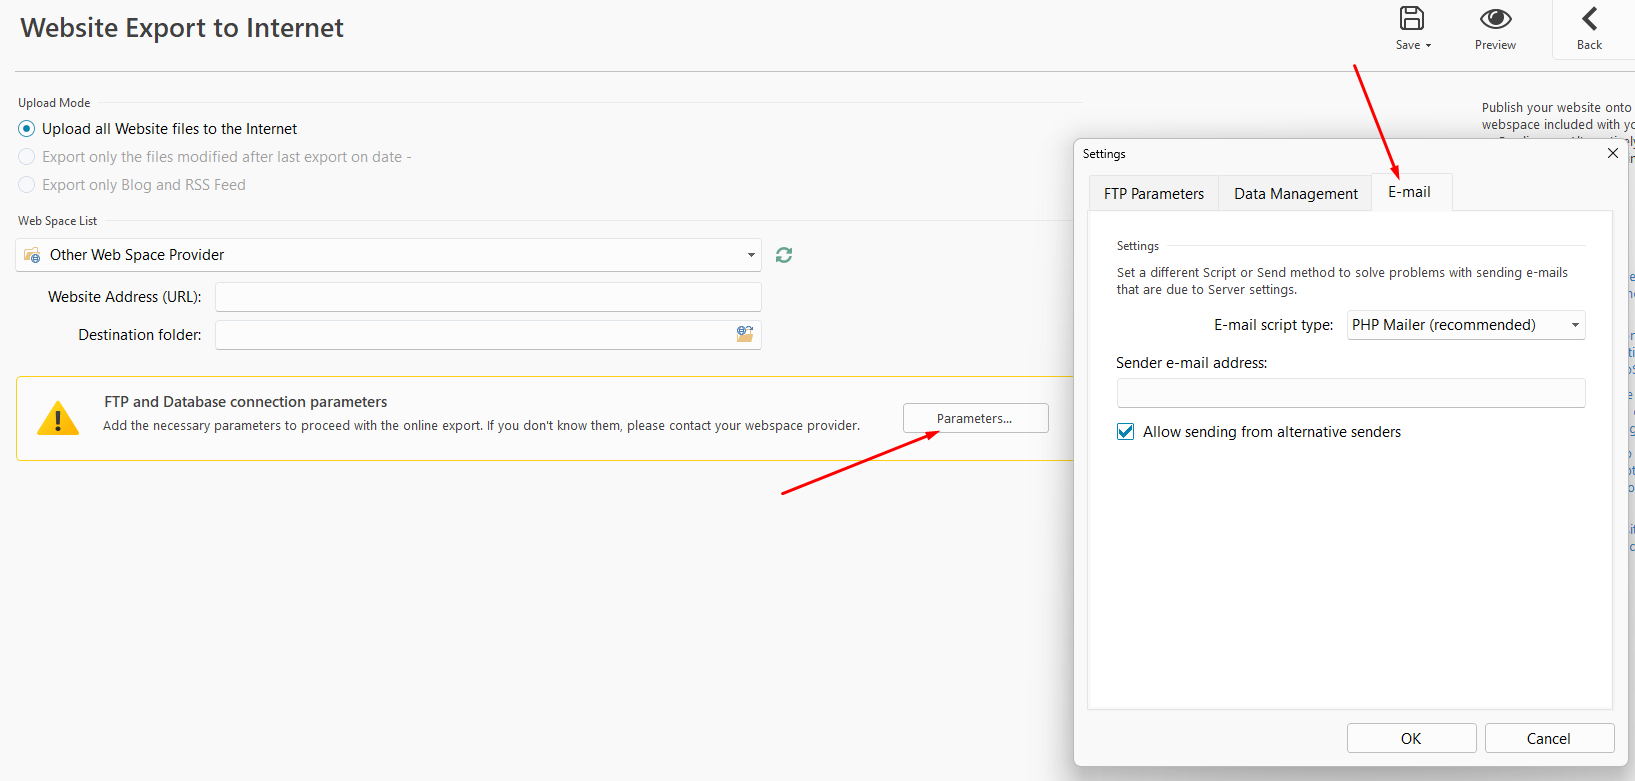Image resolution: width=1635 pixels, height=781 pixels.
Task: Choose Export only Blog and RSS Feed
Action: pyautogui.click(x=27, y=185)
